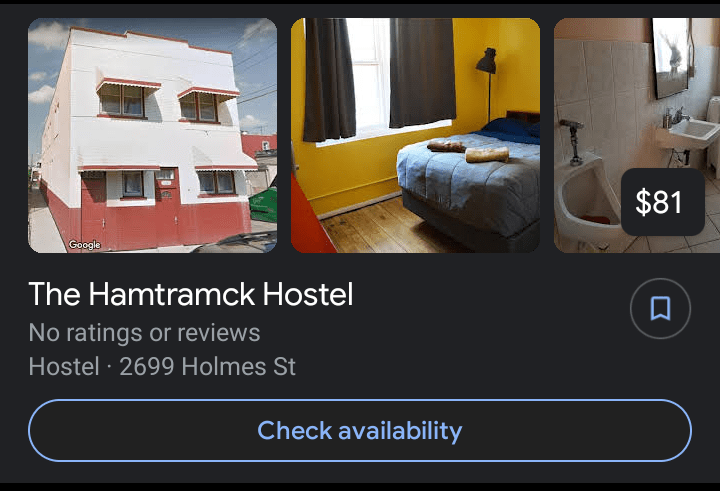Click the mirror in bathroom photo
720x491 pixels.
click(x=671, y=56)
